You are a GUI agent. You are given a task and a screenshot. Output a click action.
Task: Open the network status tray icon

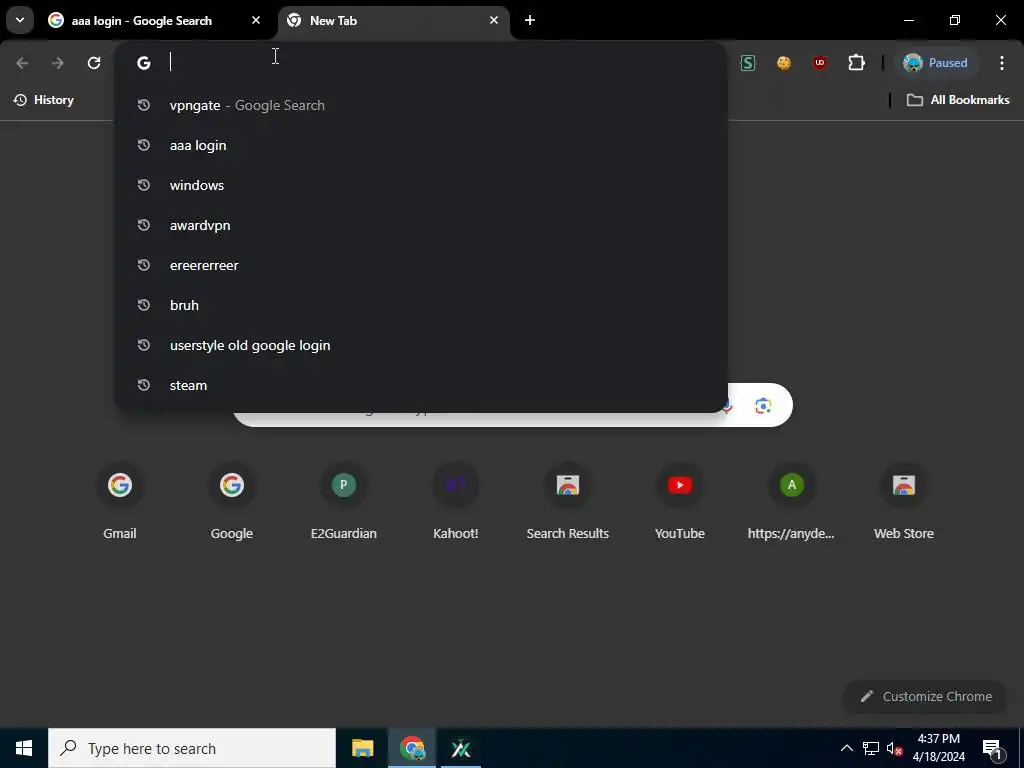click(871, 748)
